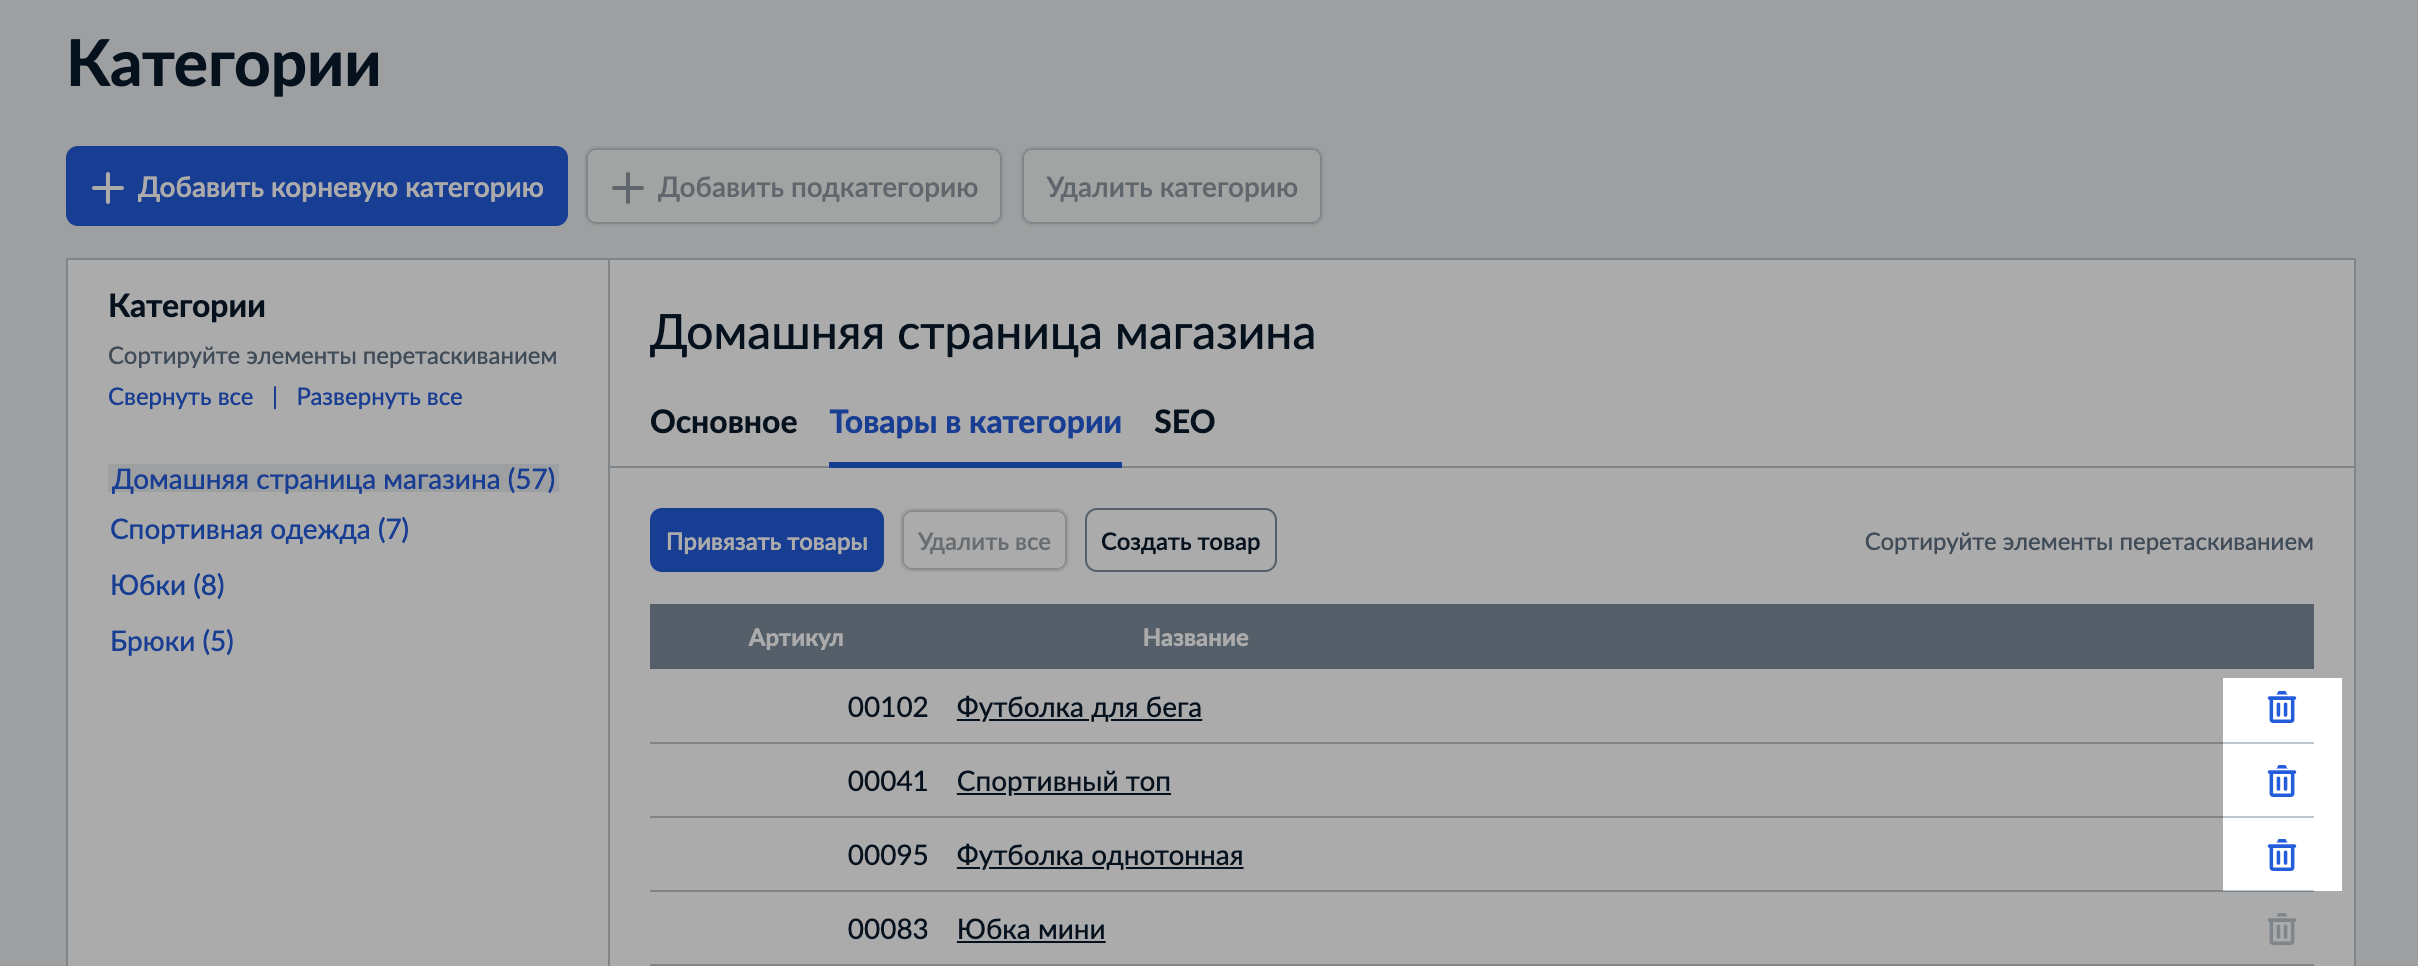Click article number 00102
2418x966 pixels.
887,707
